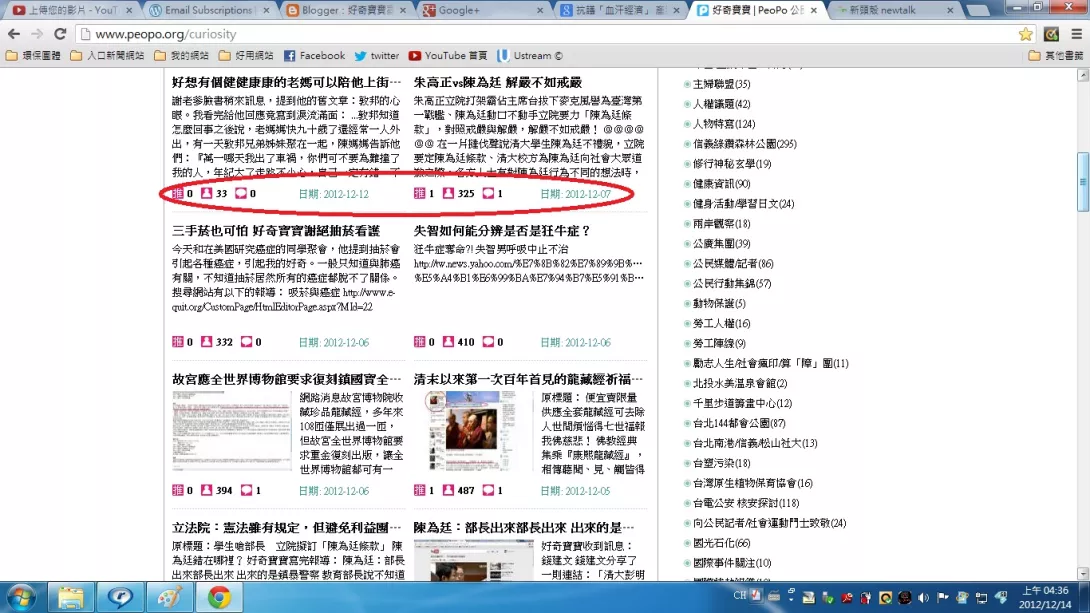Click the recommend 推 icon on the 三手菸 article
Image resolution: width=1090 pixels, height=613 pixels.
tap(177, 342)
